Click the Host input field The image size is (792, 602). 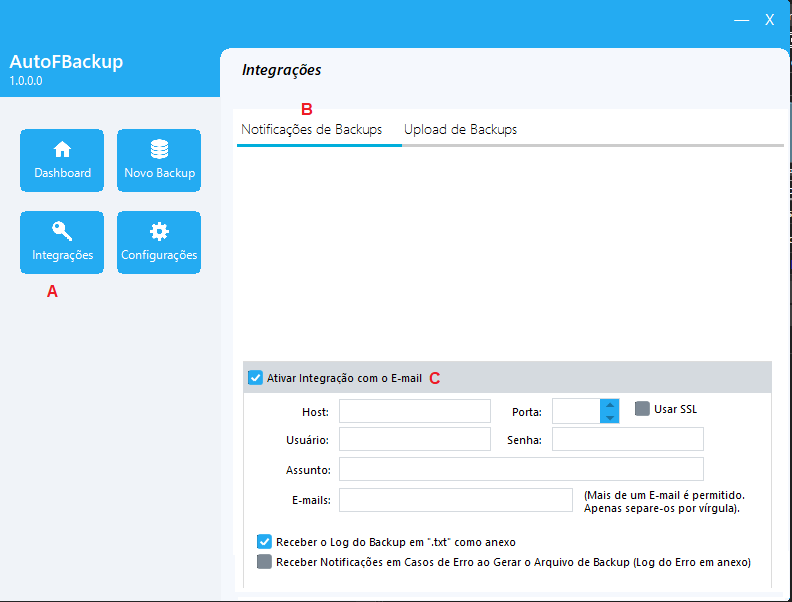click(415, 411)
